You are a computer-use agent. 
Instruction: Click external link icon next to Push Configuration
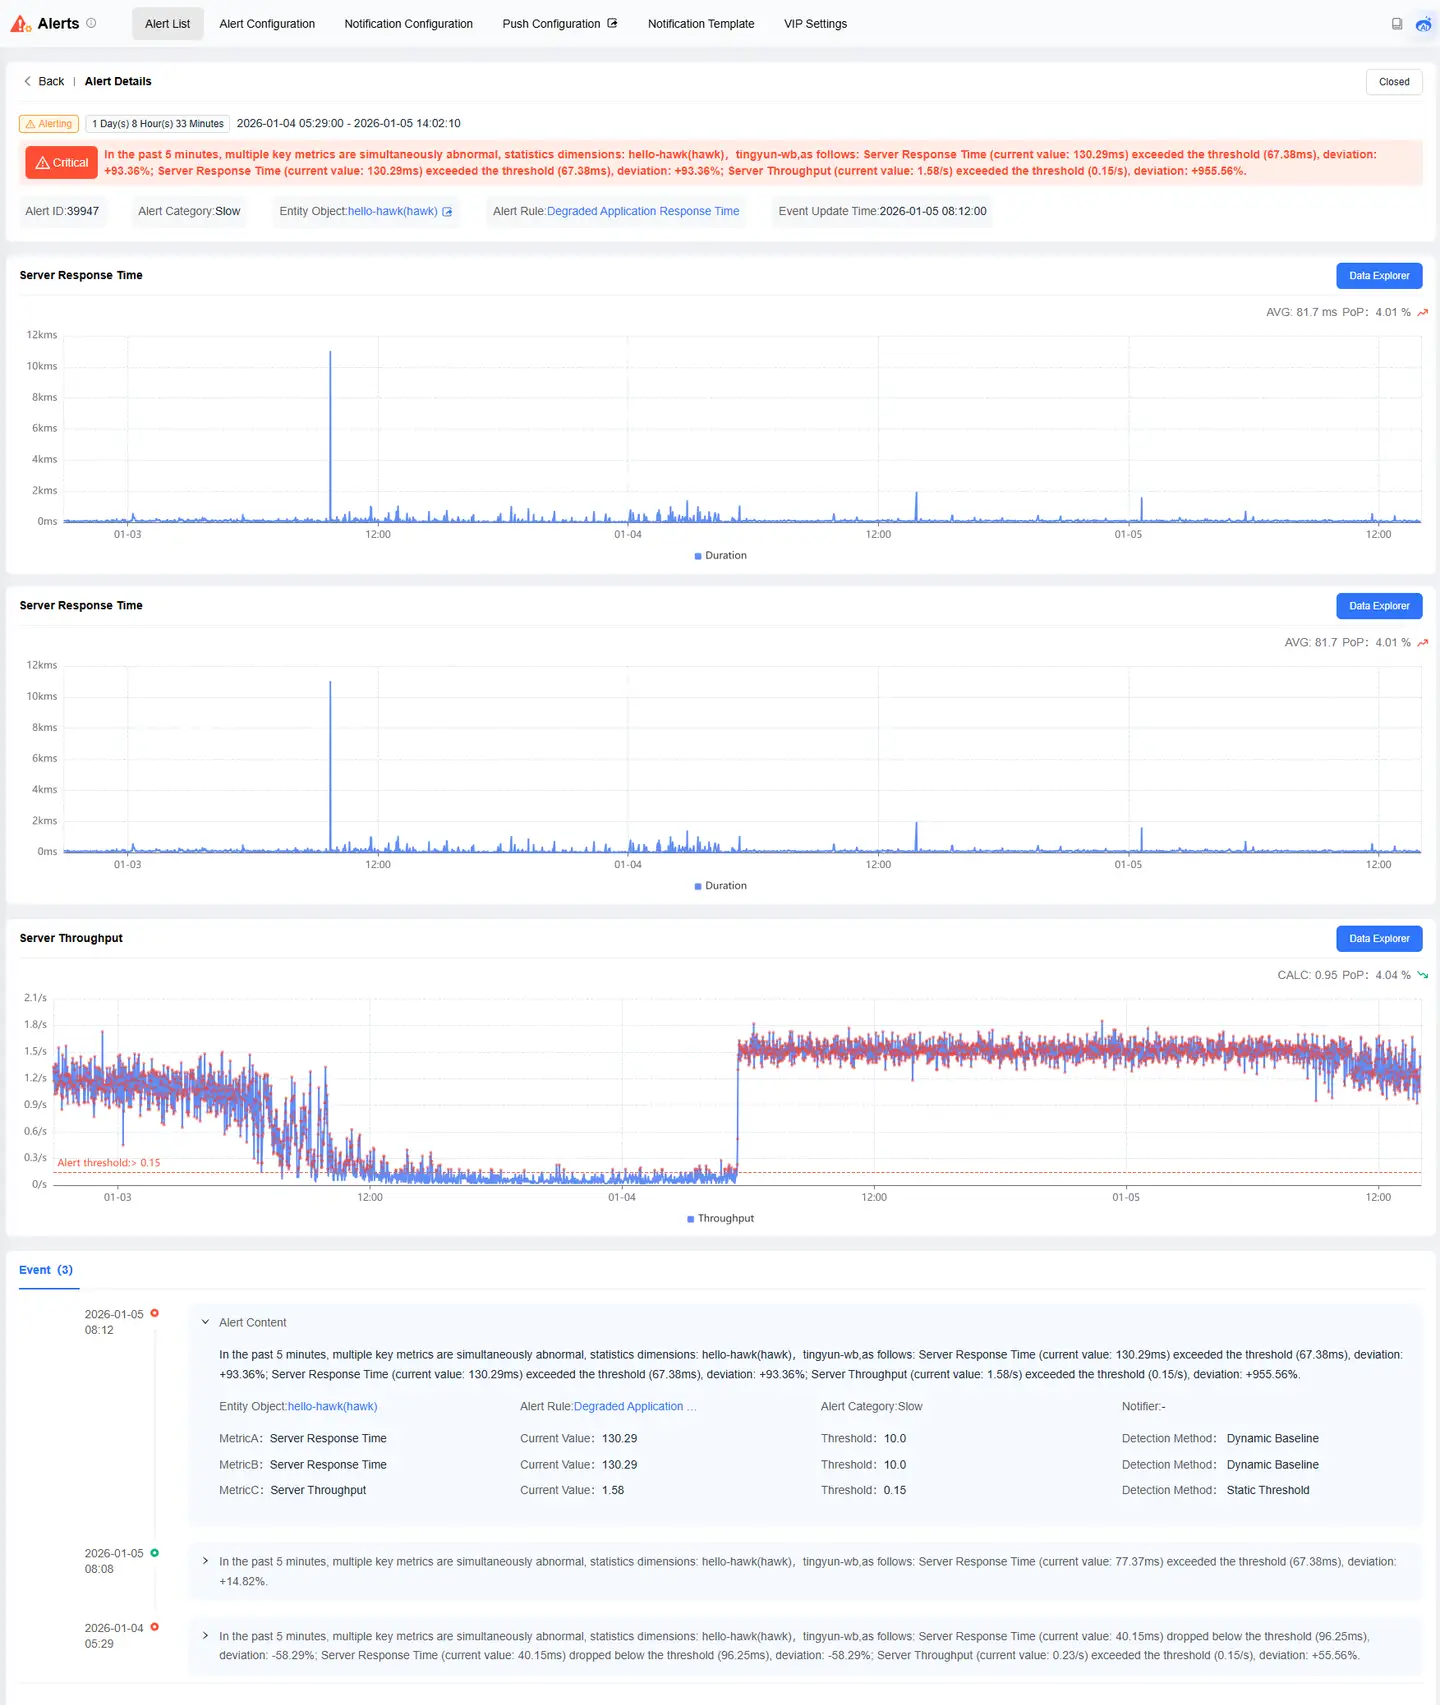[x=612, y=23]
